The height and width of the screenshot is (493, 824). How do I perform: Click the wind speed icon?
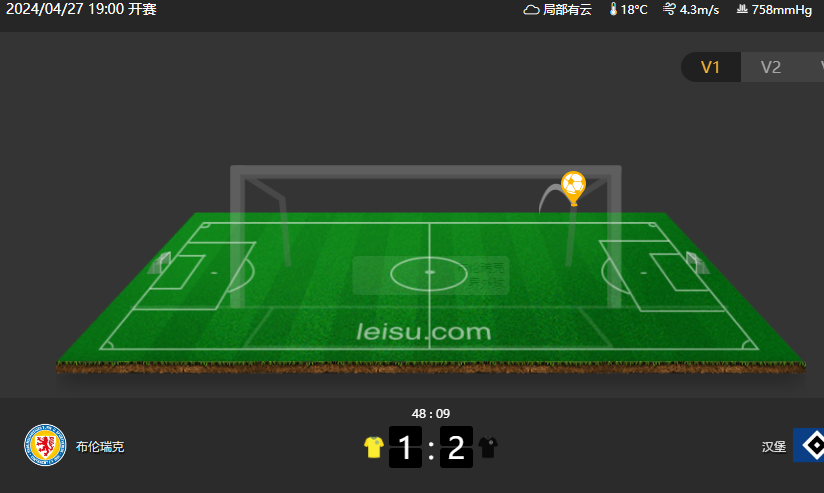(x=669, y=9)
